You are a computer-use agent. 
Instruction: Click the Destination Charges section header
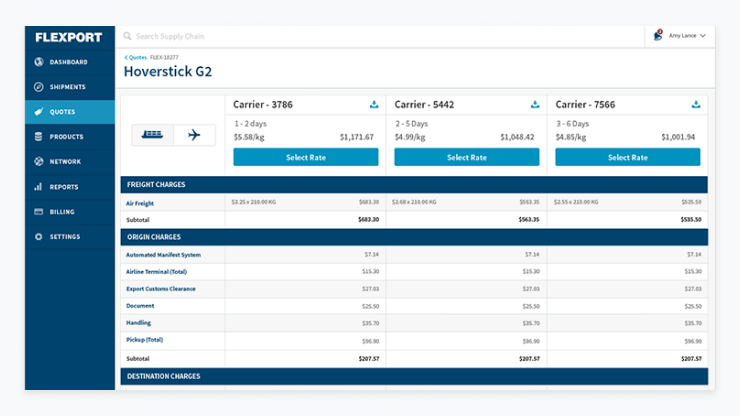(414, 376)
